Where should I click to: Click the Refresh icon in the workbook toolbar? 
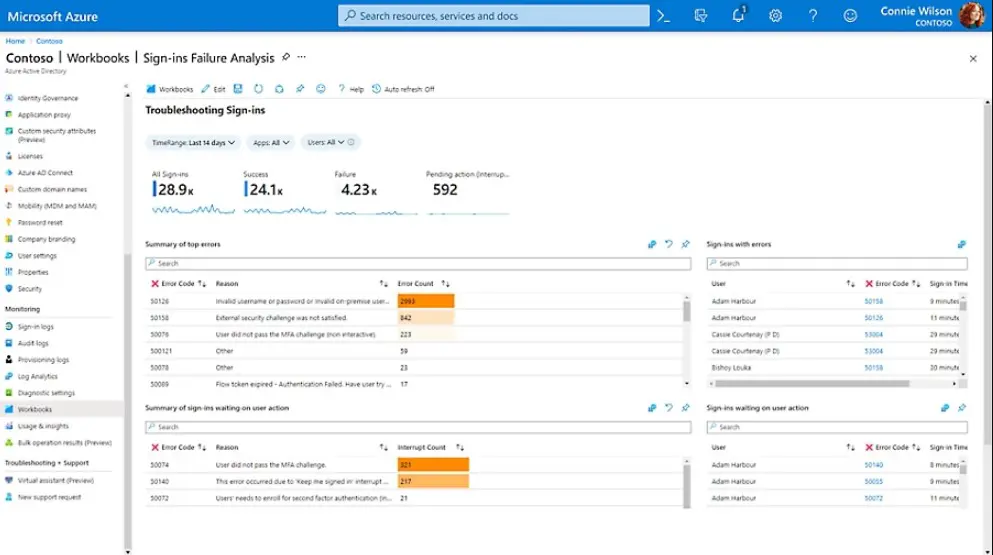258,89
